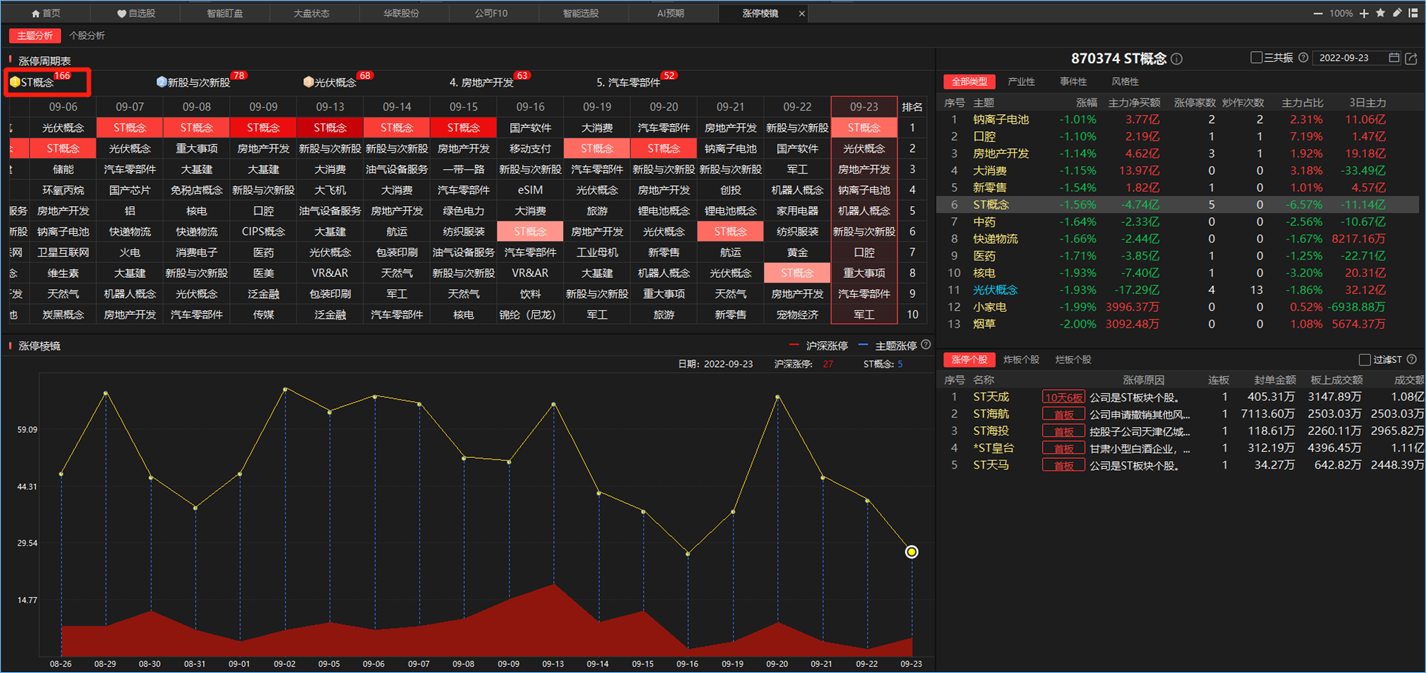Select the 大消费 theme row
1426x673 pixels.
pos(1181,170)
